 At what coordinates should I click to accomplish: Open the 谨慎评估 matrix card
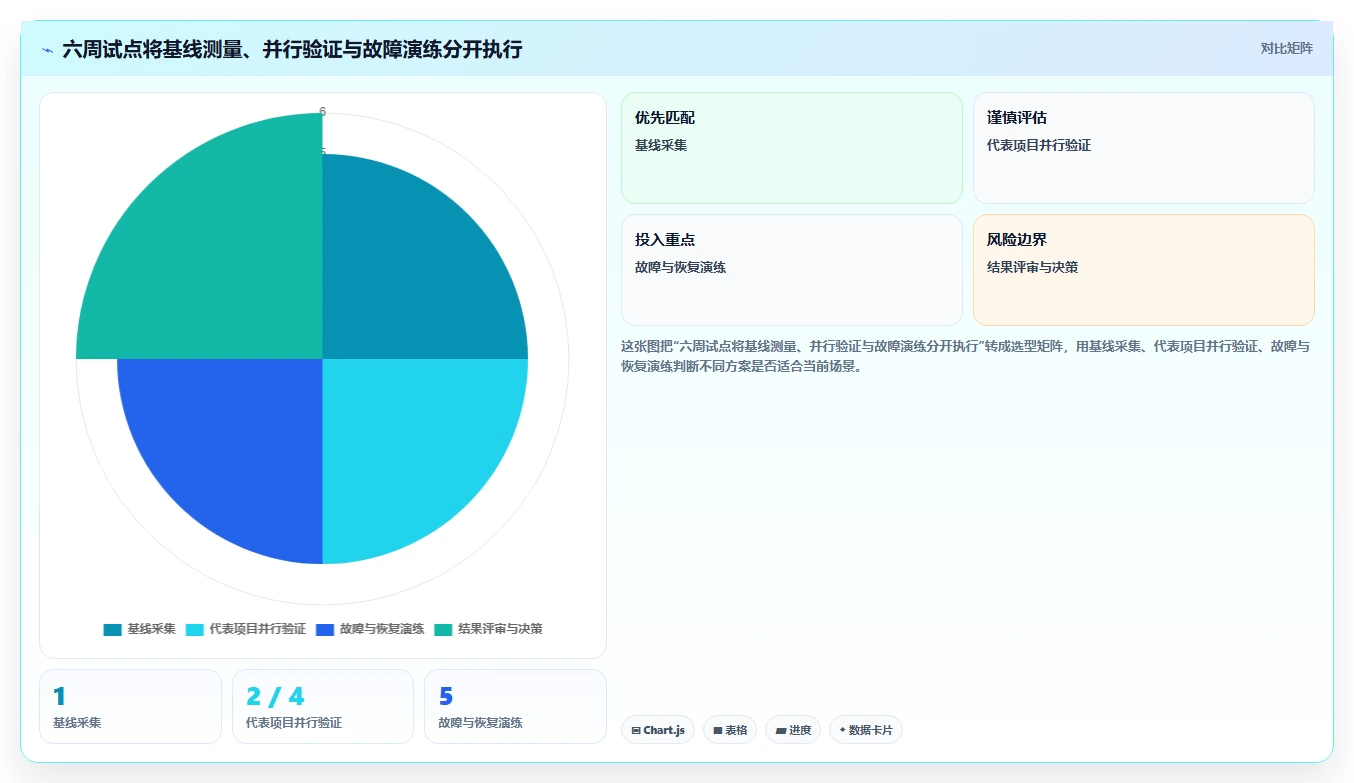(x=1143, y=148)
